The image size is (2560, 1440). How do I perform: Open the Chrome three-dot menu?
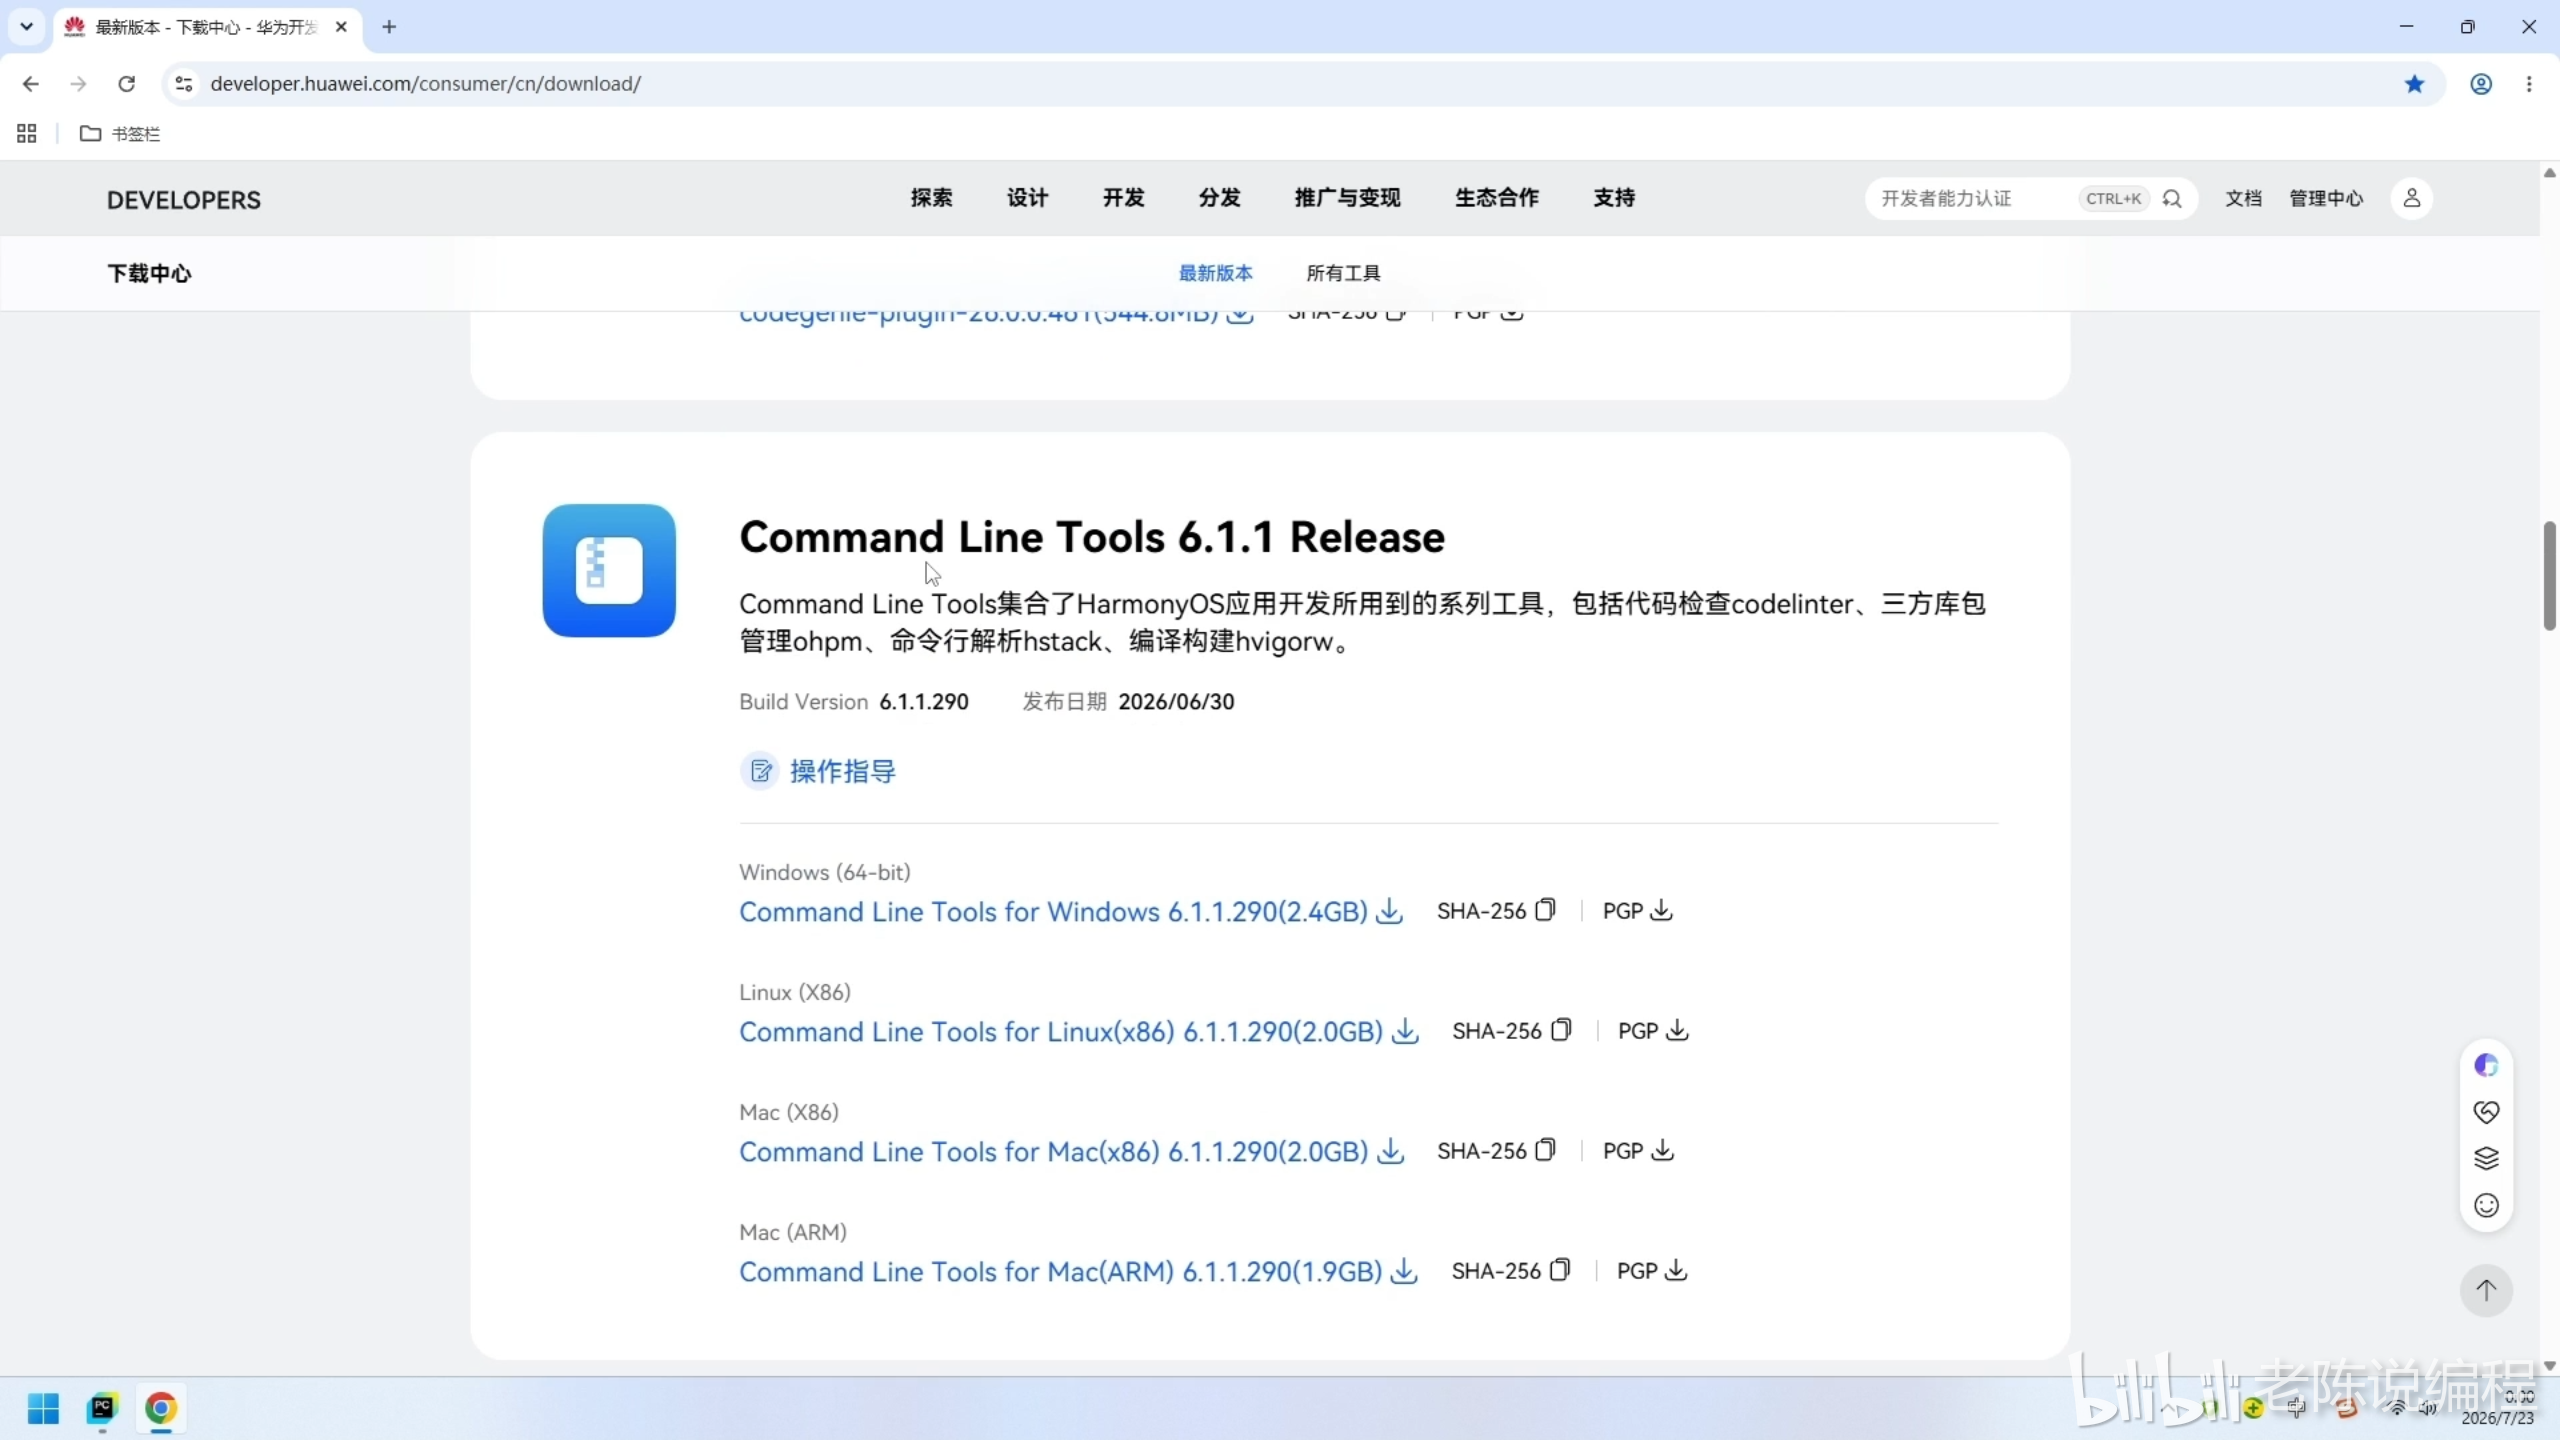(2529, 84)
